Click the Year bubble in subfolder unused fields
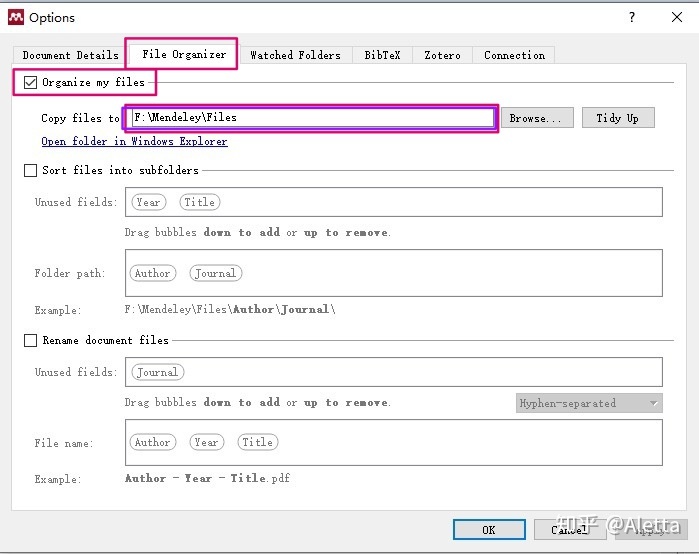 point(149,202)
